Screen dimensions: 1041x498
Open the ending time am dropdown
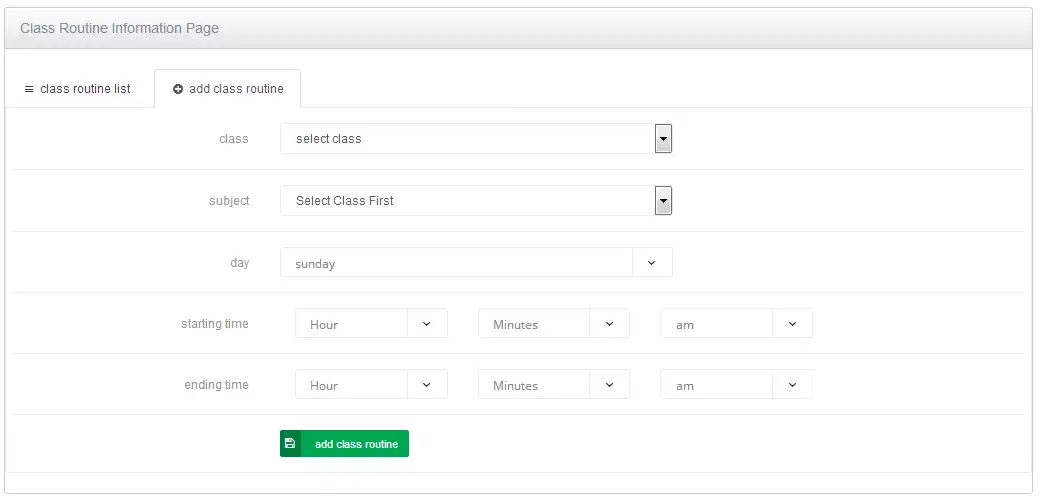point(736,384)
